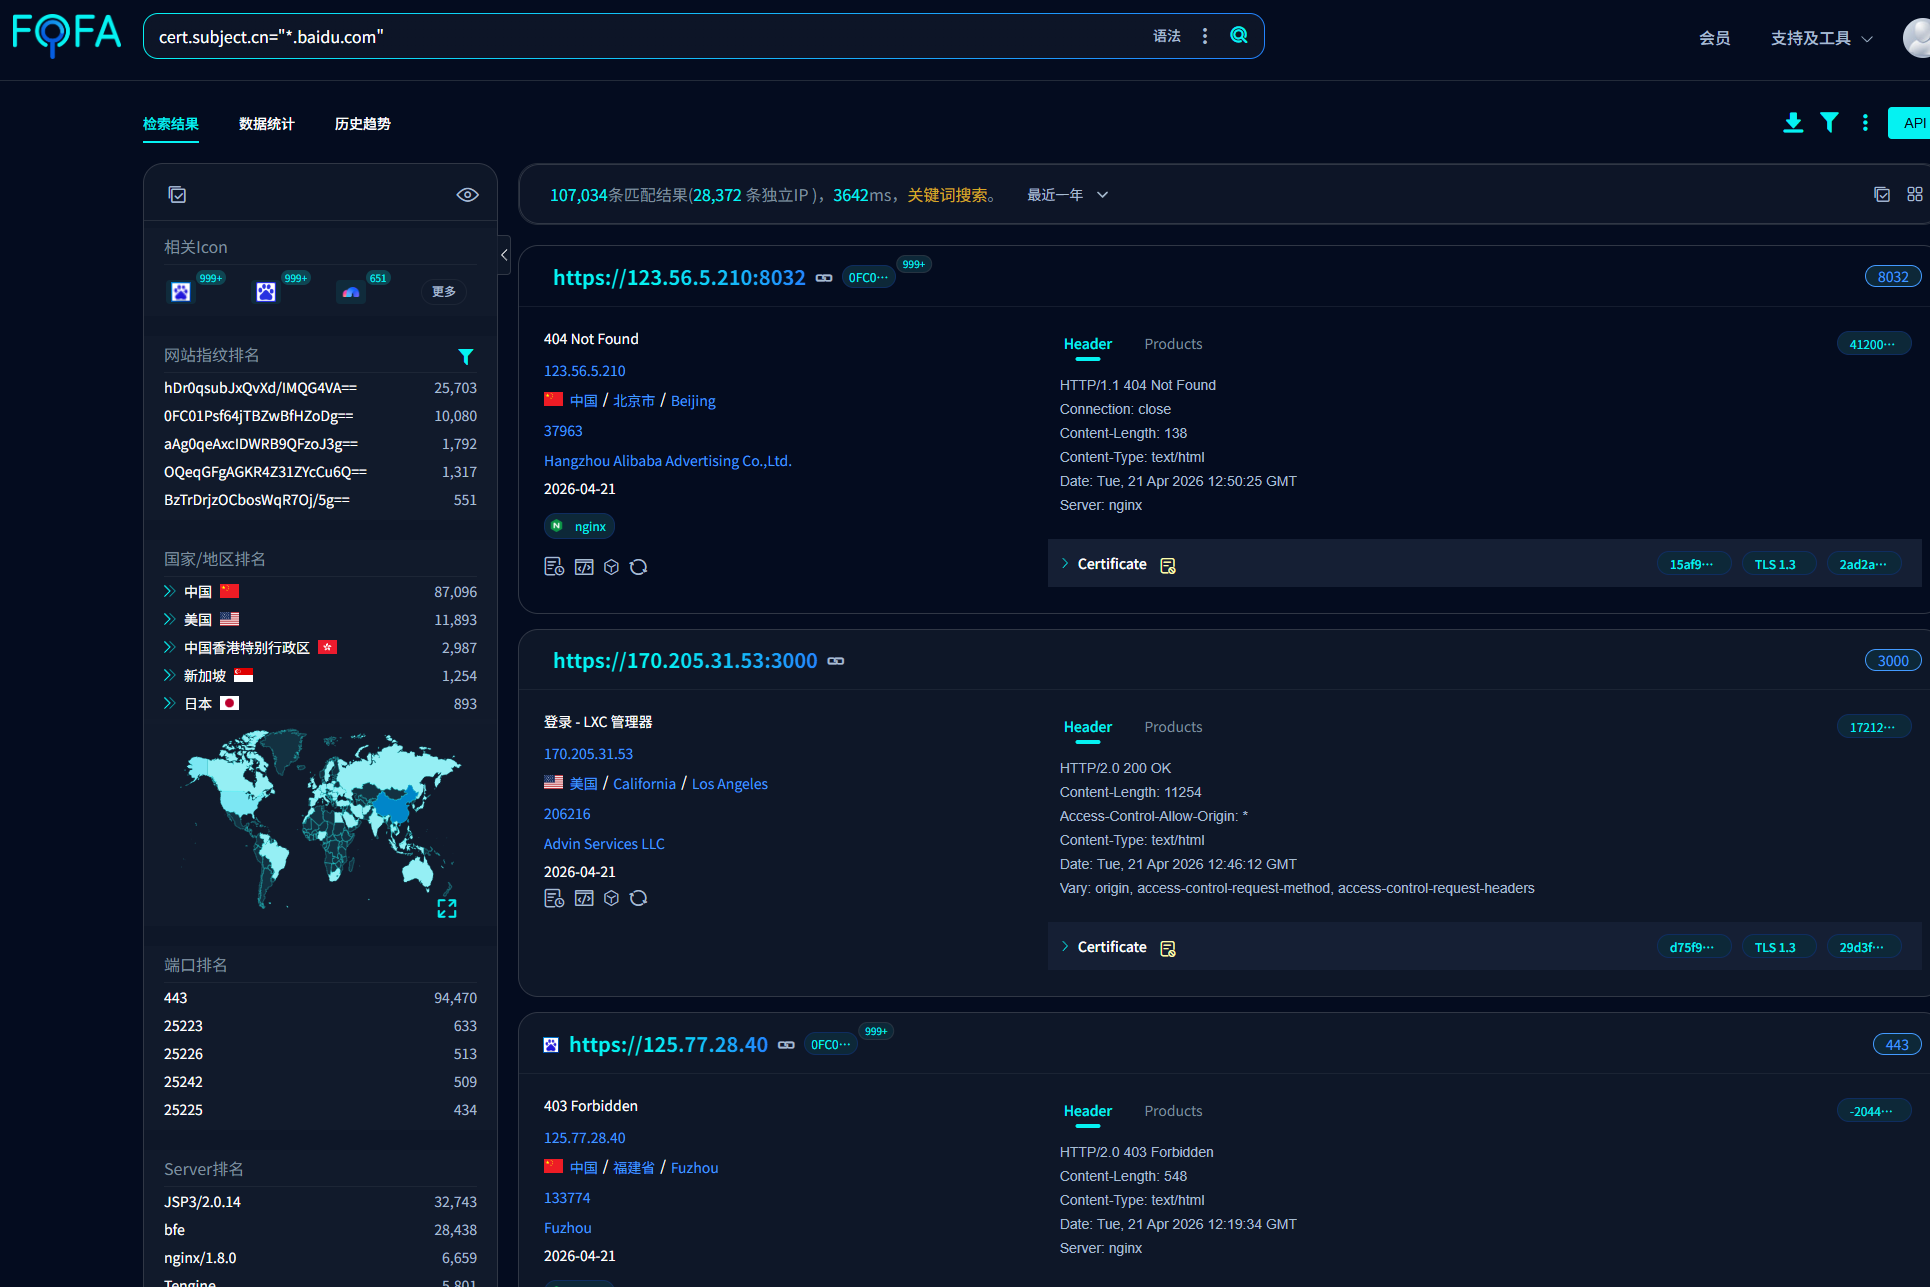Toggle the select-all checkbox icon in the left panel
Image resolution: width=1930 pixels, height=1287 pixels.
pyautogui.click(x=177, y=195)
